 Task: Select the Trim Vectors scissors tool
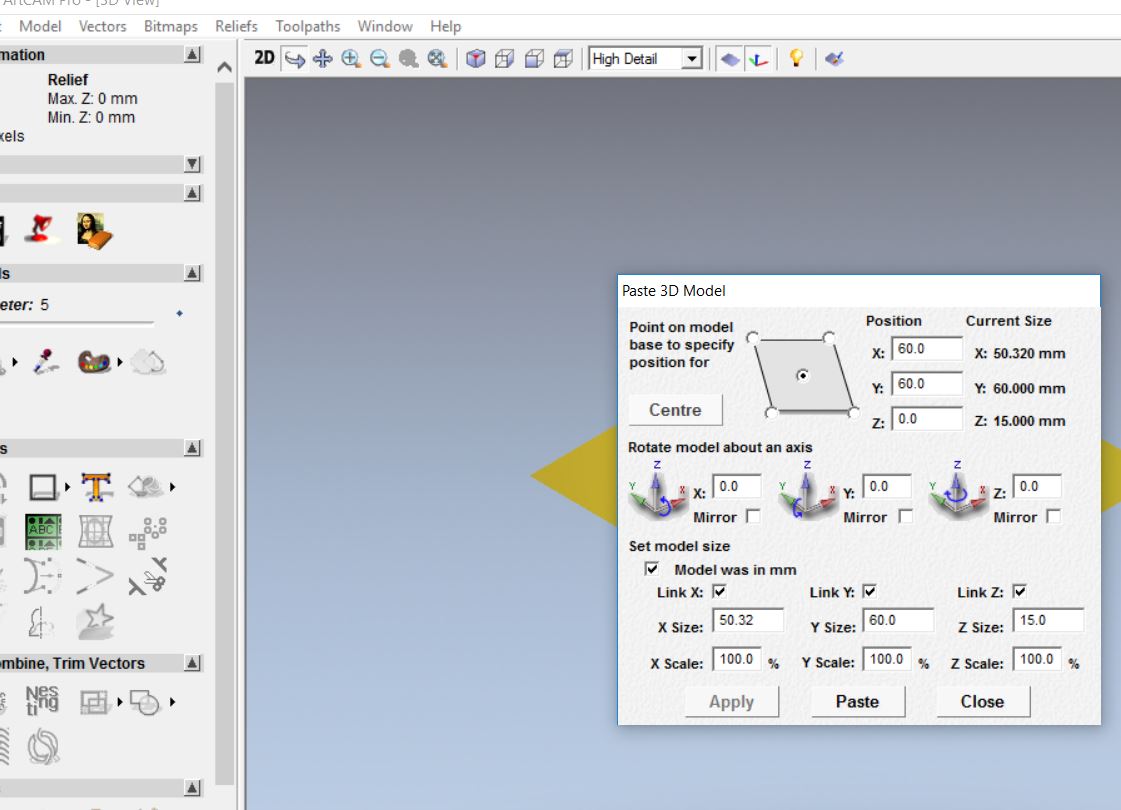148,576
